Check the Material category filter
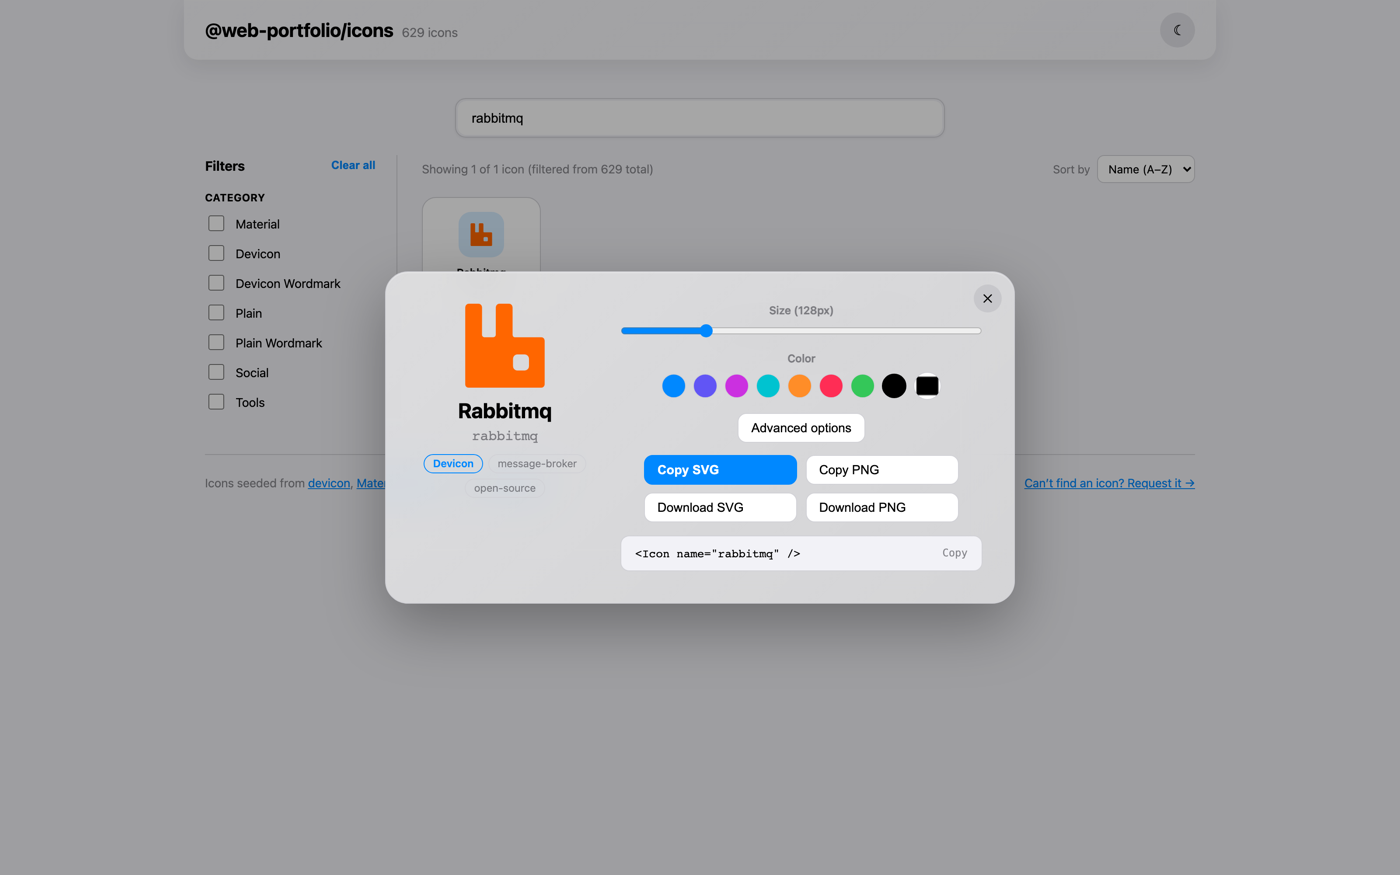The image size is (1400, 875). (216, 223)
